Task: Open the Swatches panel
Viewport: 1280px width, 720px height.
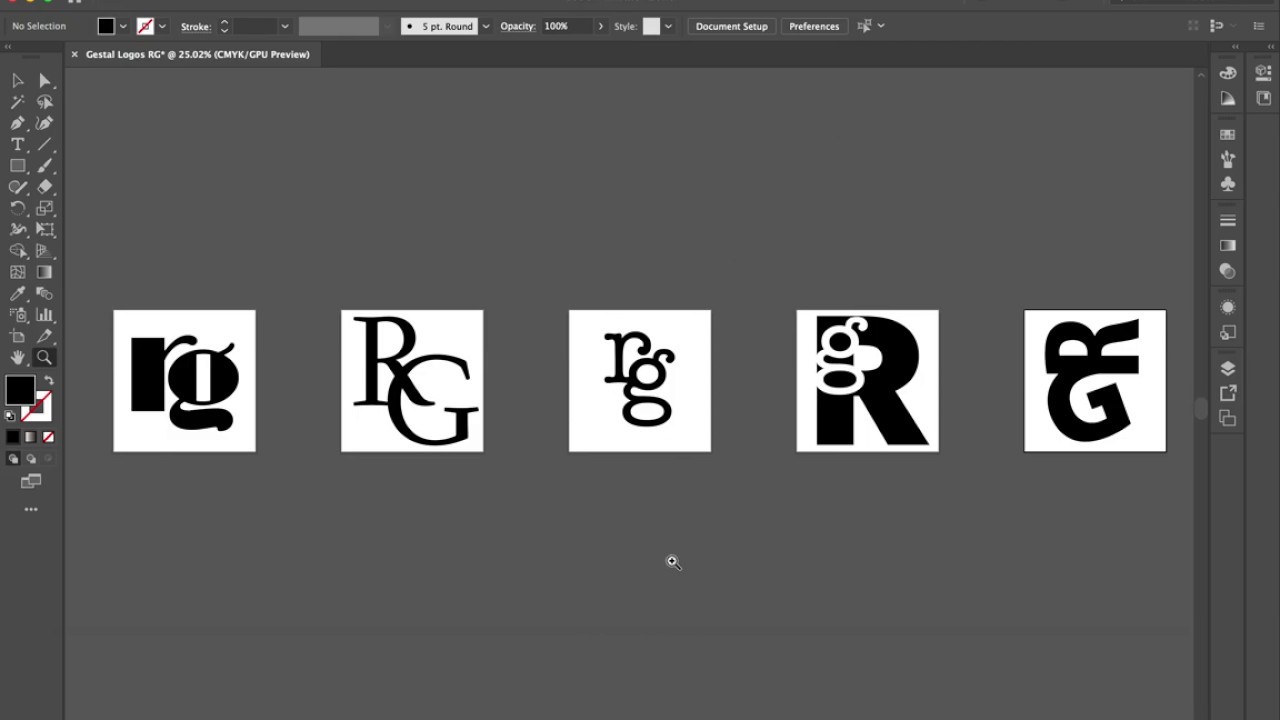Action: click(1228, 134)
